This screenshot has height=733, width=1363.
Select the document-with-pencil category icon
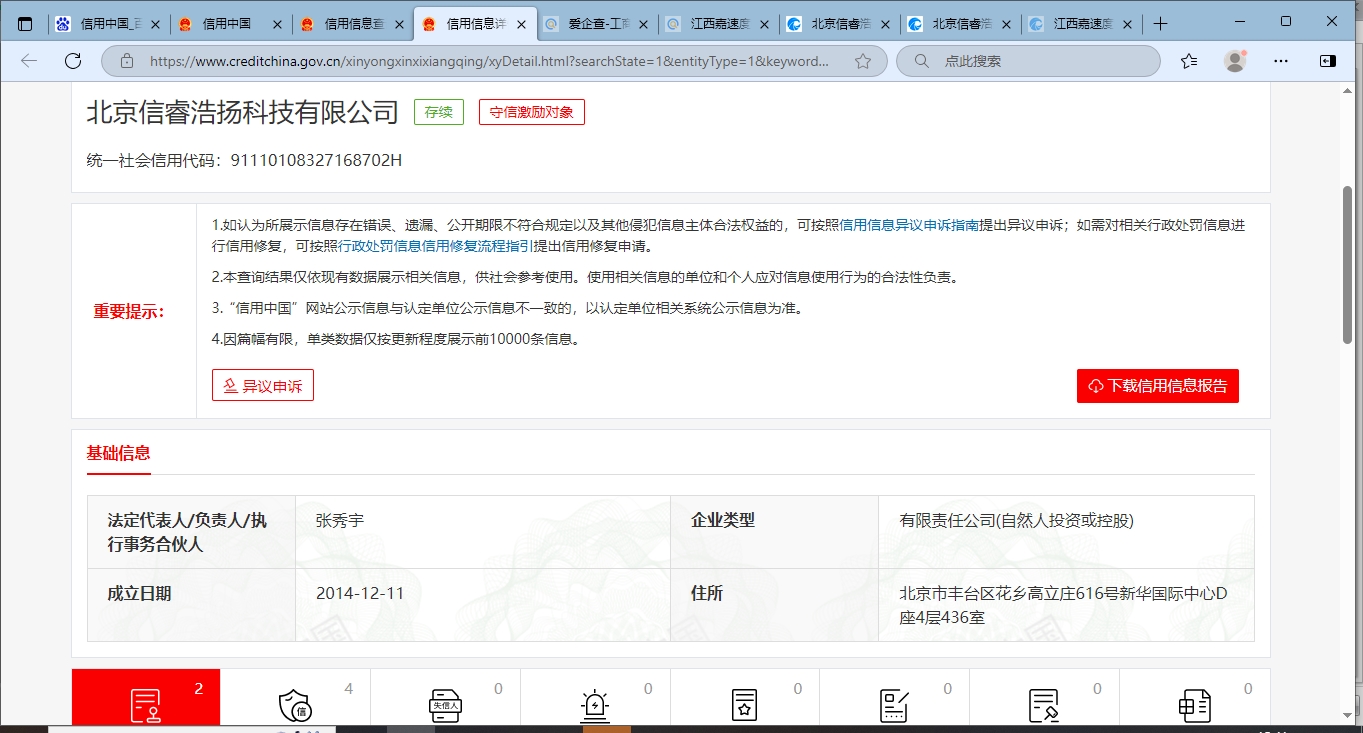(1044, 705)
